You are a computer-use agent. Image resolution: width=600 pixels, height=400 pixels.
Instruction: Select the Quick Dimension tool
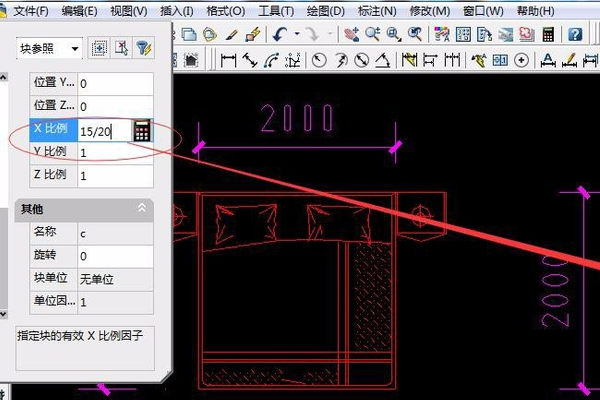coord(409,60)
